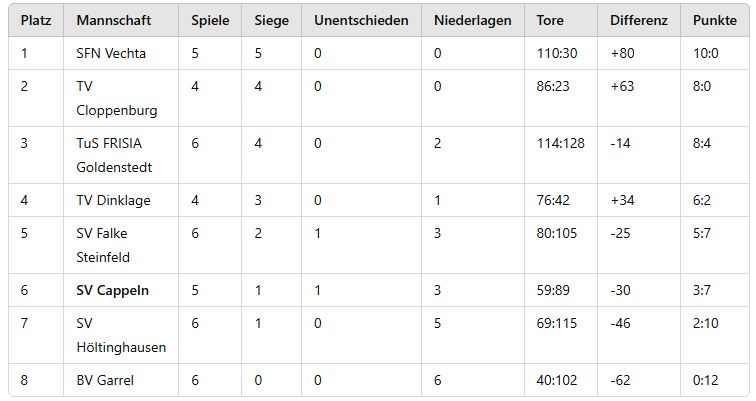Click the Unentschieden column header
The width and height of the screenshot is (756, 401).
361,20
